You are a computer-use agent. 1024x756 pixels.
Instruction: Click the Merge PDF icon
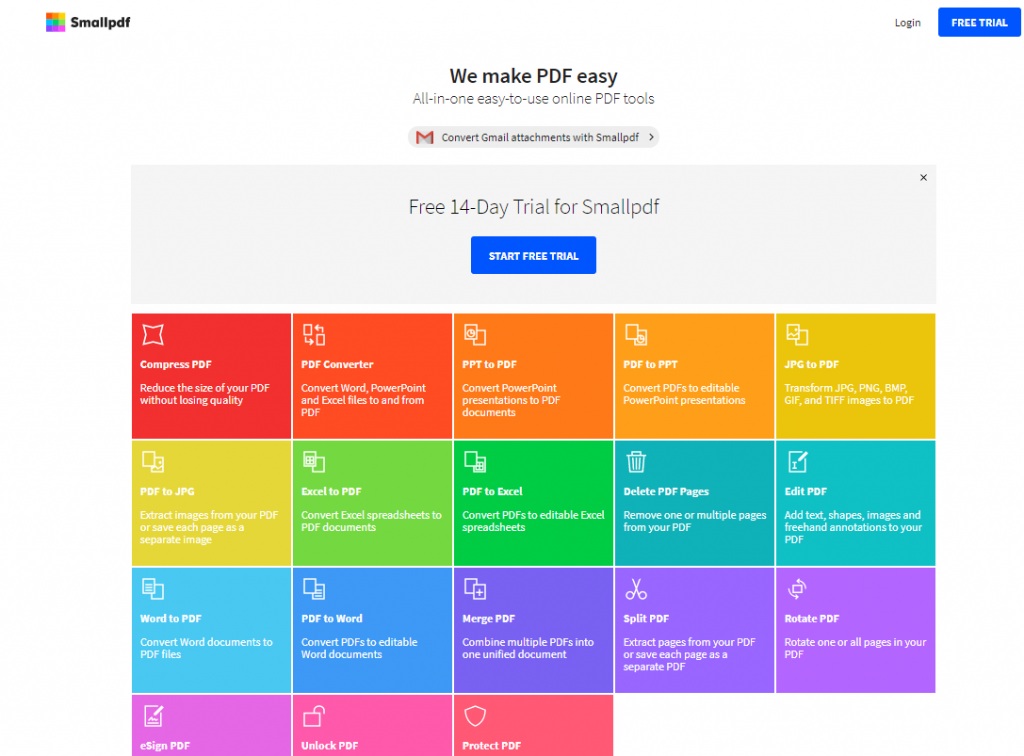pos(475,589)
